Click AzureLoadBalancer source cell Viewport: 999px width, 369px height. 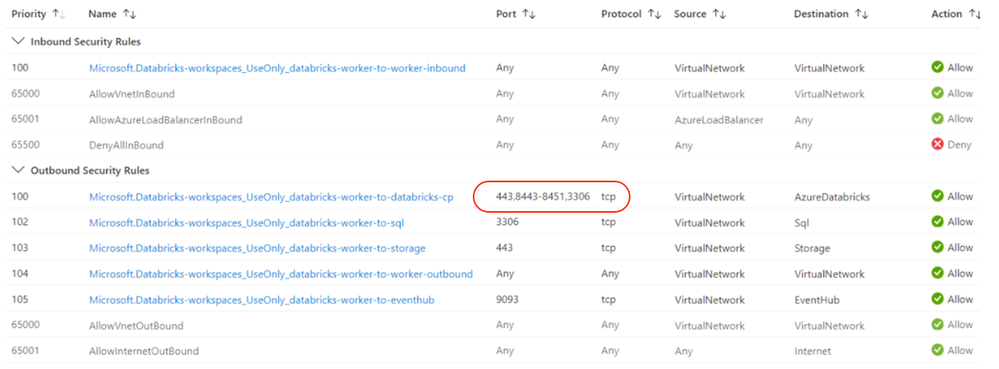point(719,119)
